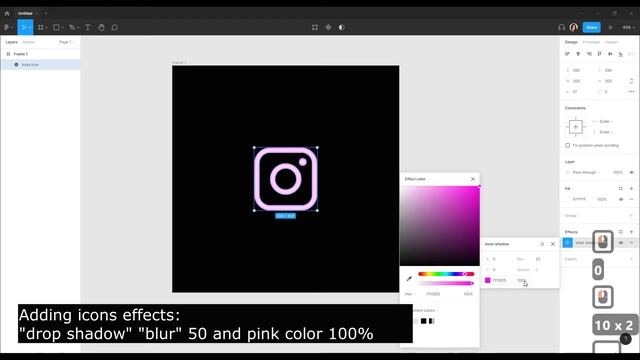Click the Present play icon
Screen dimensions: 640x360
(611, 27)
